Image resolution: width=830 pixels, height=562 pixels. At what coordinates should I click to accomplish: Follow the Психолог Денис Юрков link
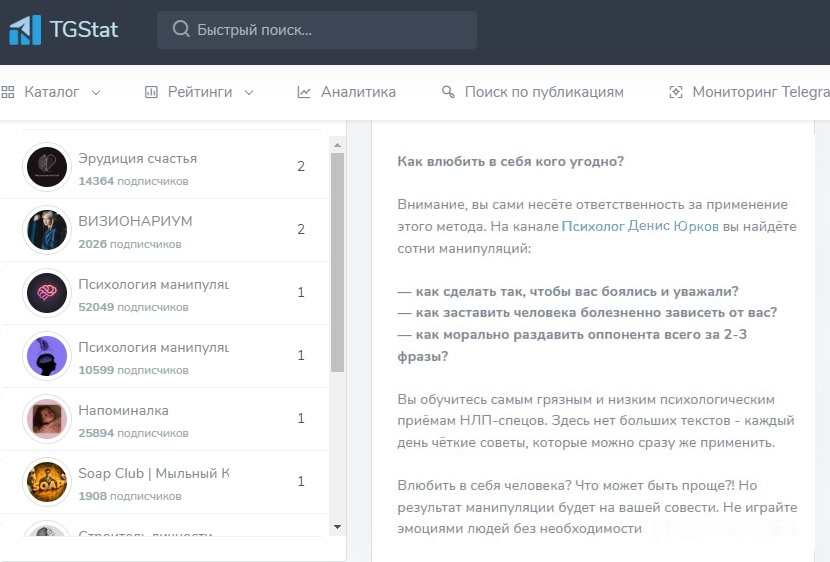click(640, 226)
